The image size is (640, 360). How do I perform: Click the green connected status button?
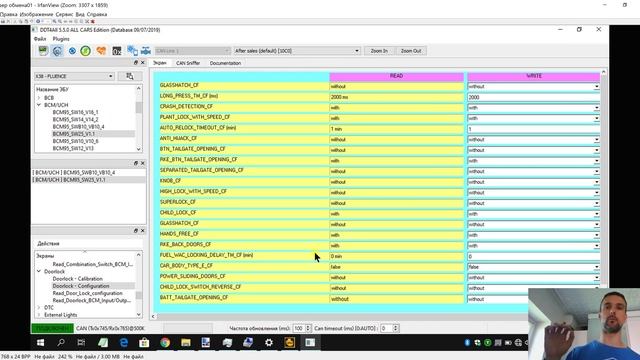(x=52, y=328)
